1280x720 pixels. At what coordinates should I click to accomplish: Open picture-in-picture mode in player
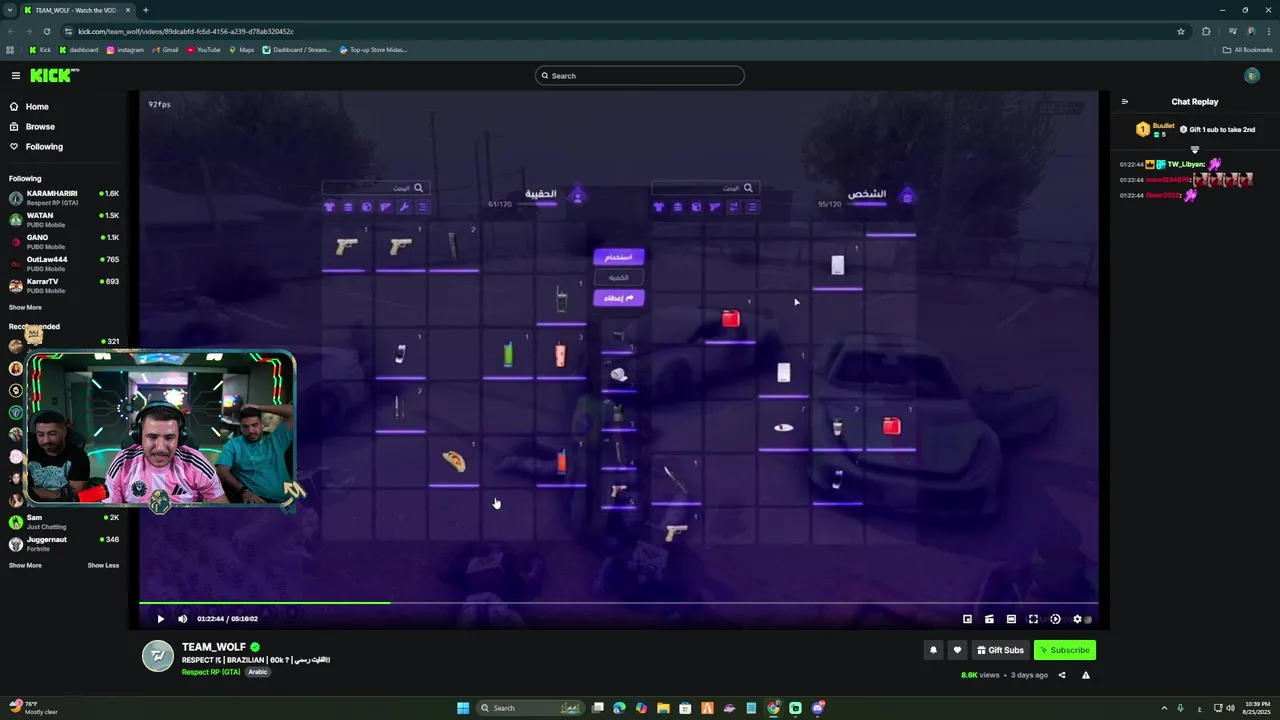tap(967, 619)
